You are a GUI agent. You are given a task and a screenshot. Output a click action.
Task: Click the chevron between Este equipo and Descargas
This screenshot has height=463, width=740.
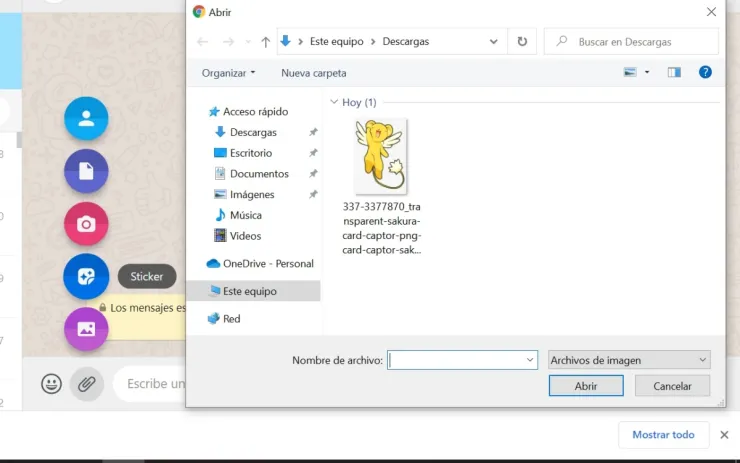373,42
